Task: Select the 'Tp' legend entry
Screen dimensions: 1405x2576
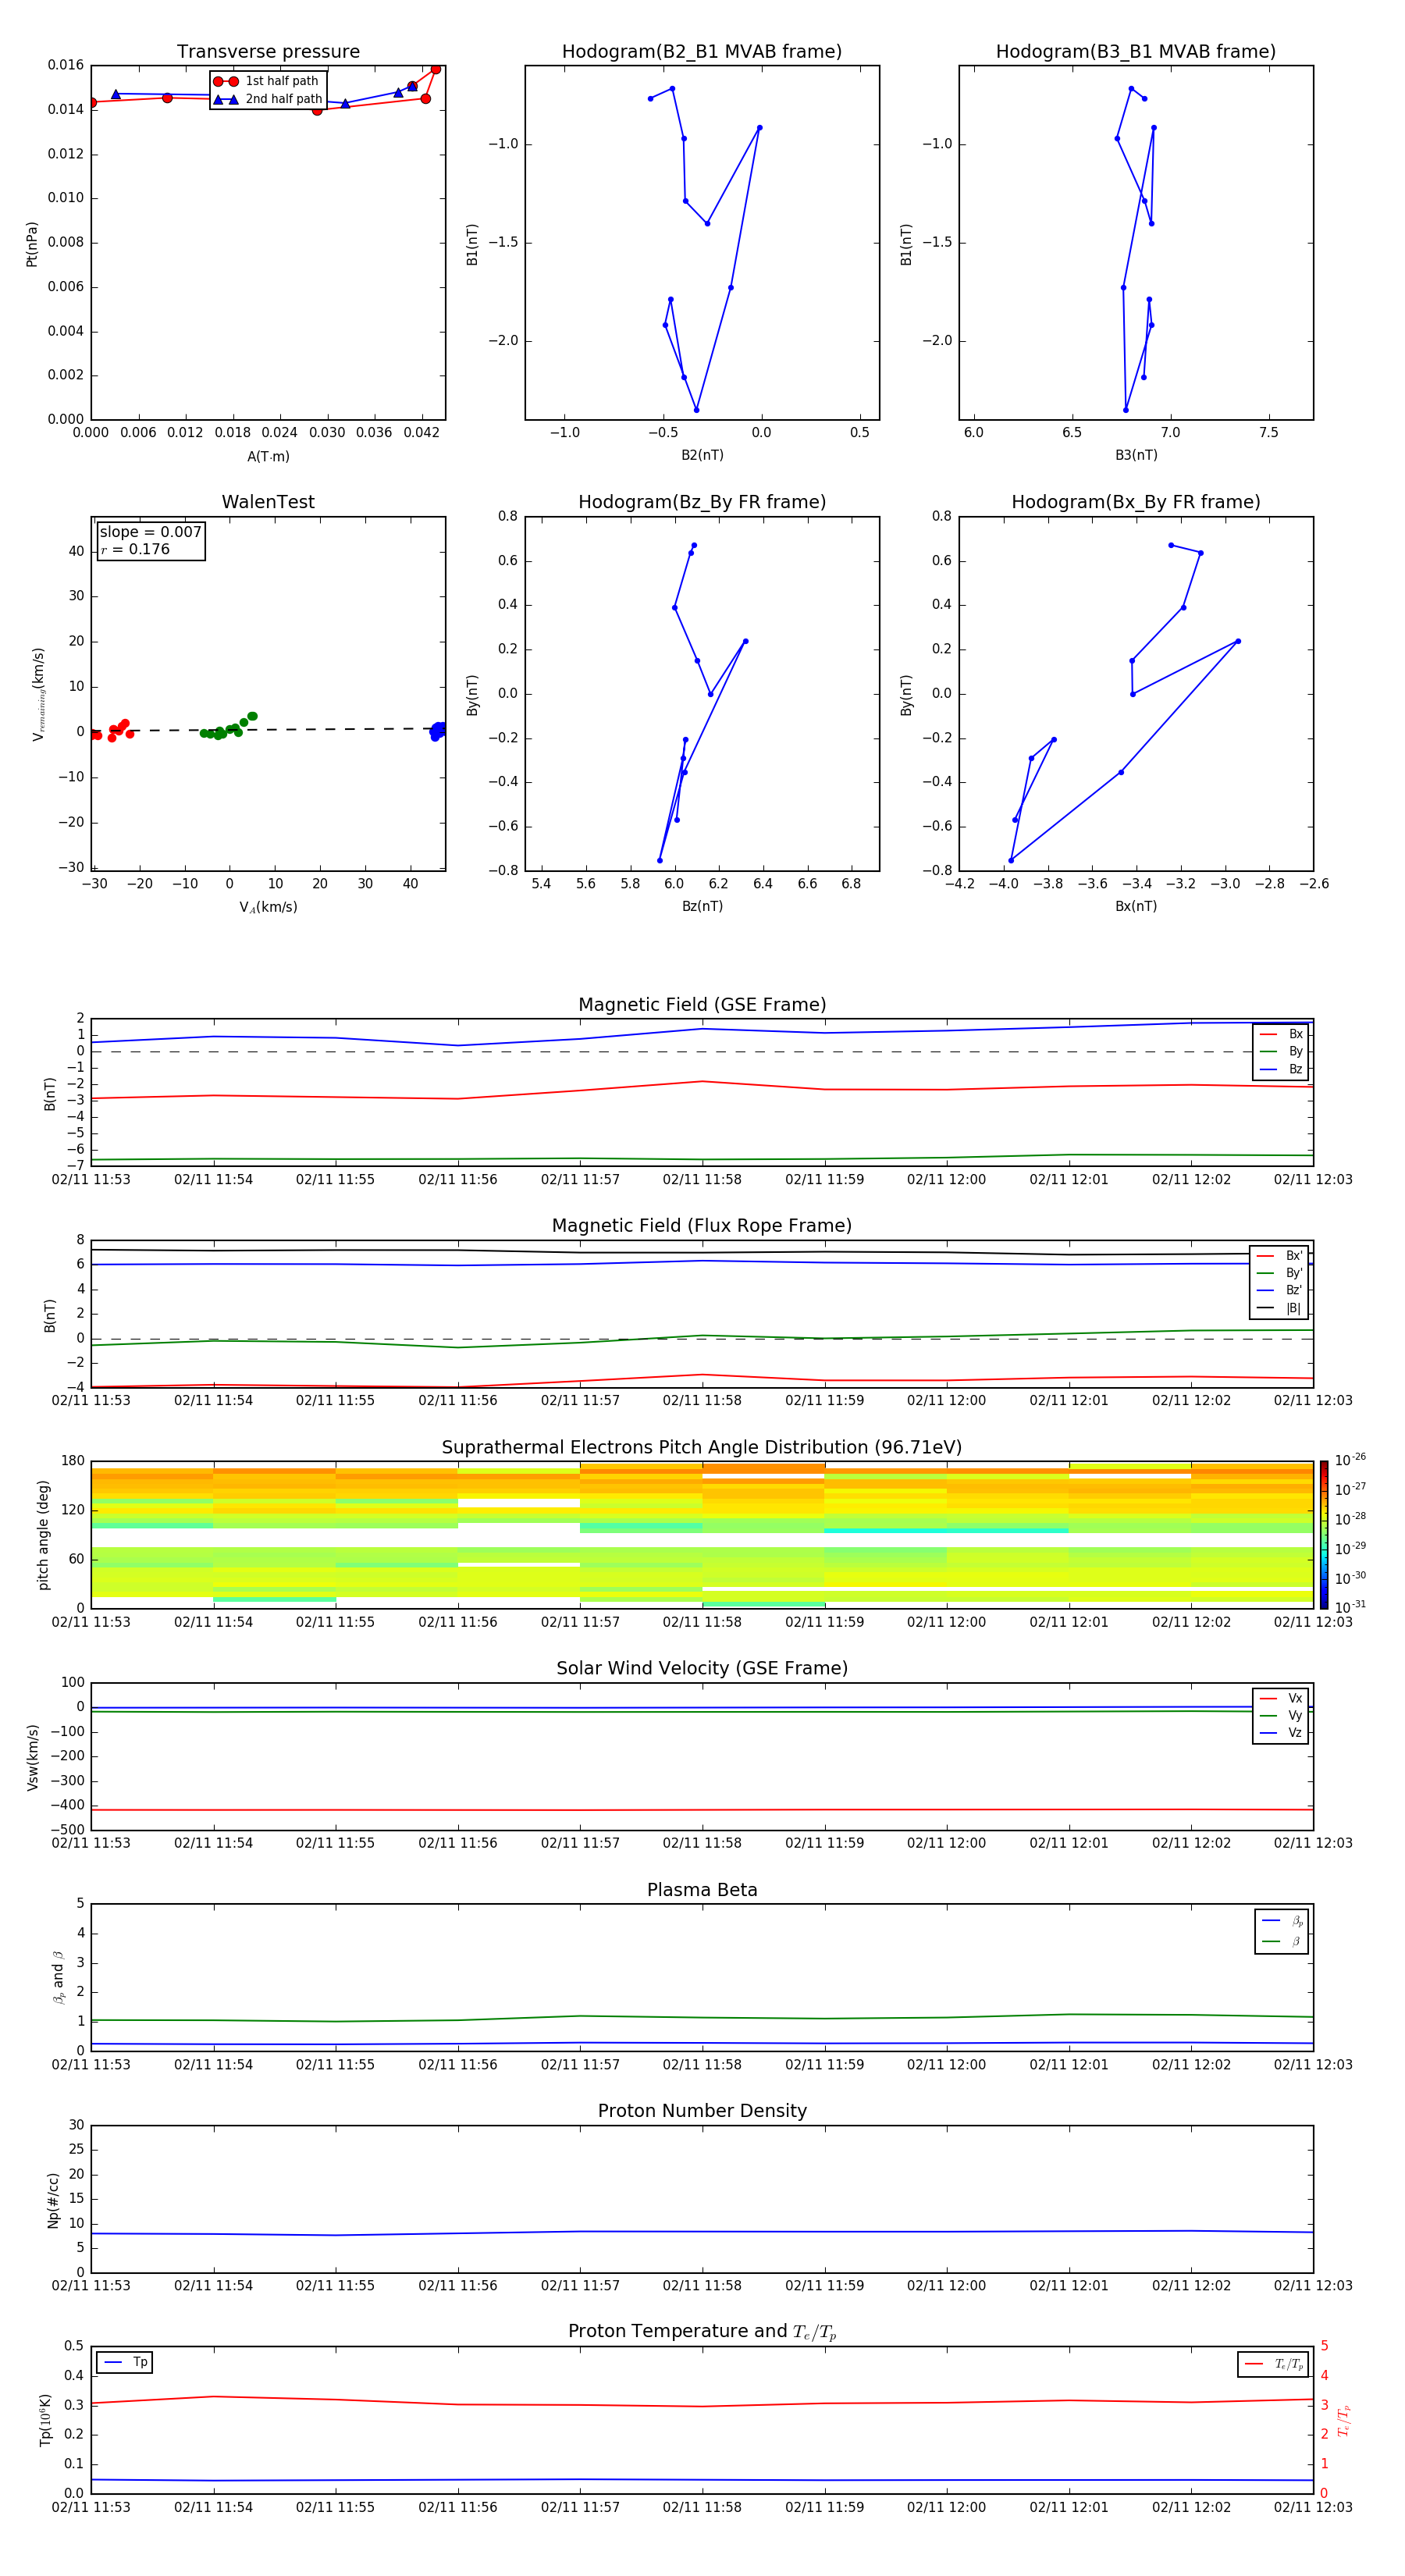Action: [x=125, y=2363]
